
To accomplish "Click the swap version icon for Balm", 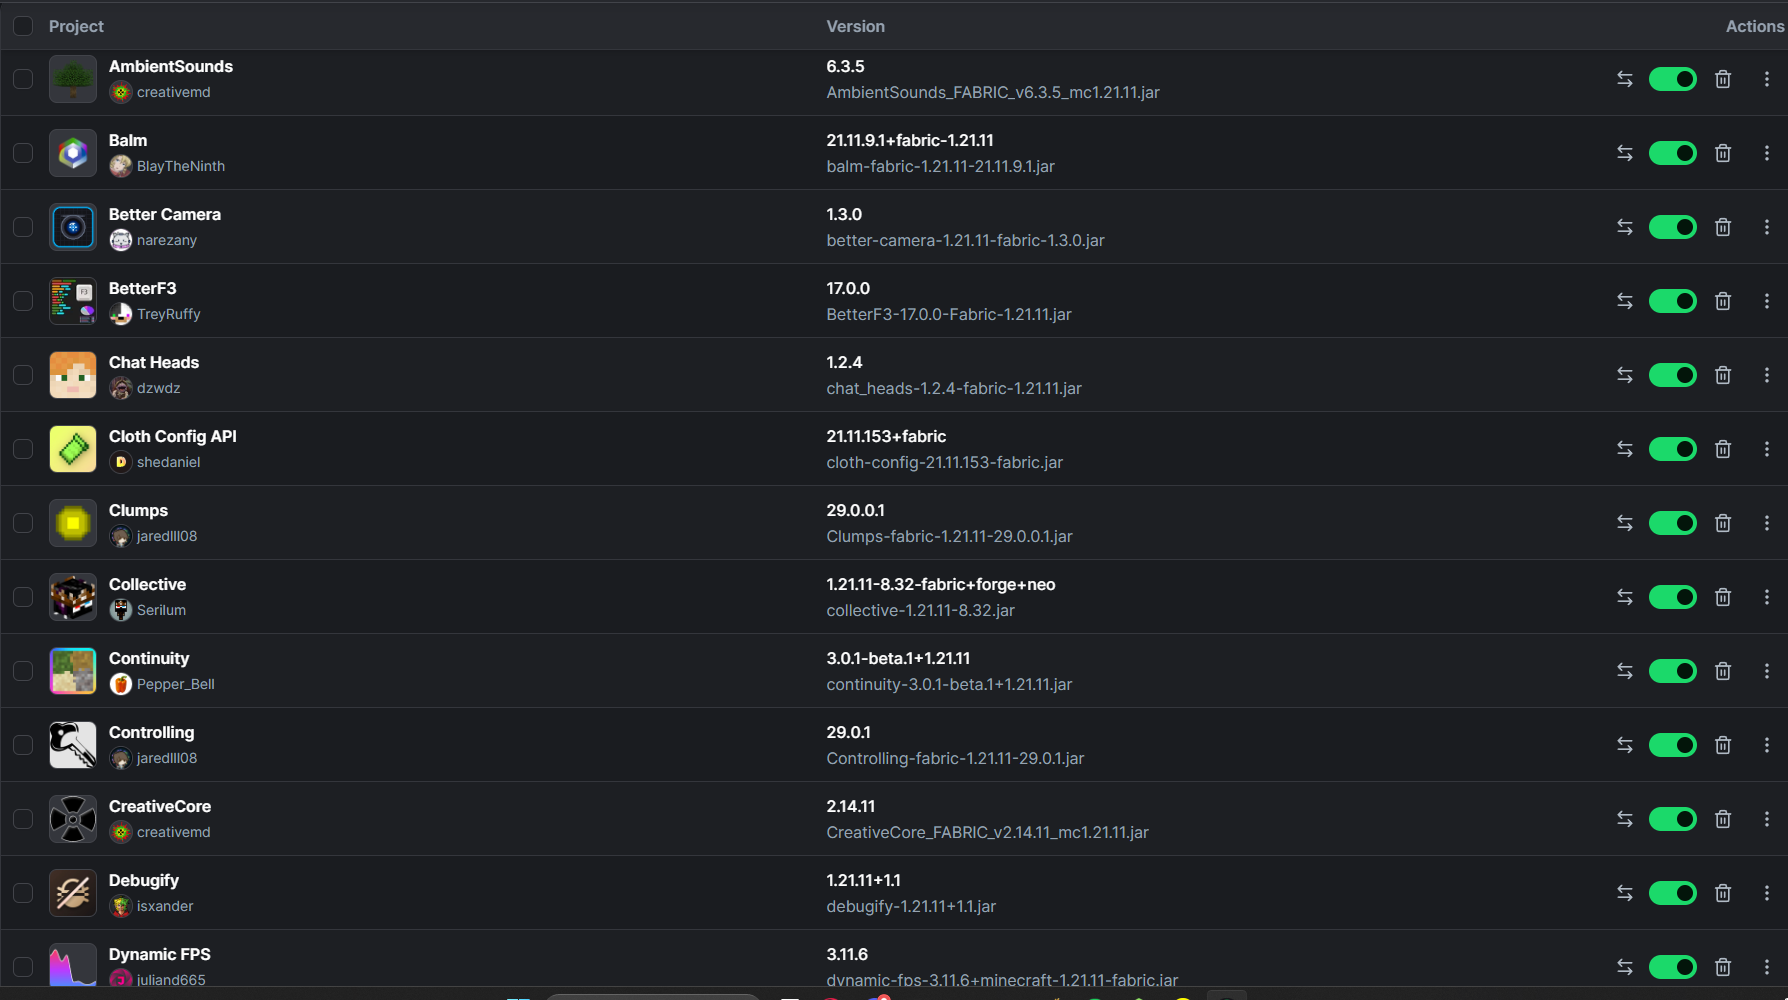I will click(x=1625, y=153).
